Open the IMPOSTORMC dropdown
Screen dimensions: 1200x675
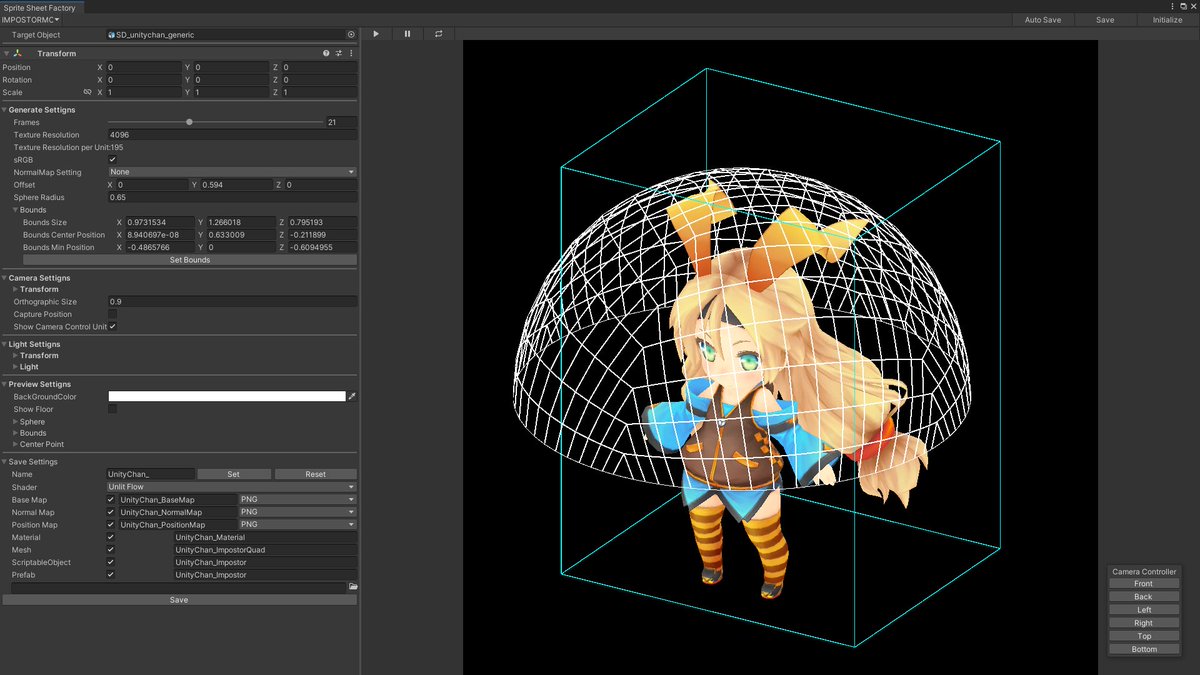pos(31,20)
